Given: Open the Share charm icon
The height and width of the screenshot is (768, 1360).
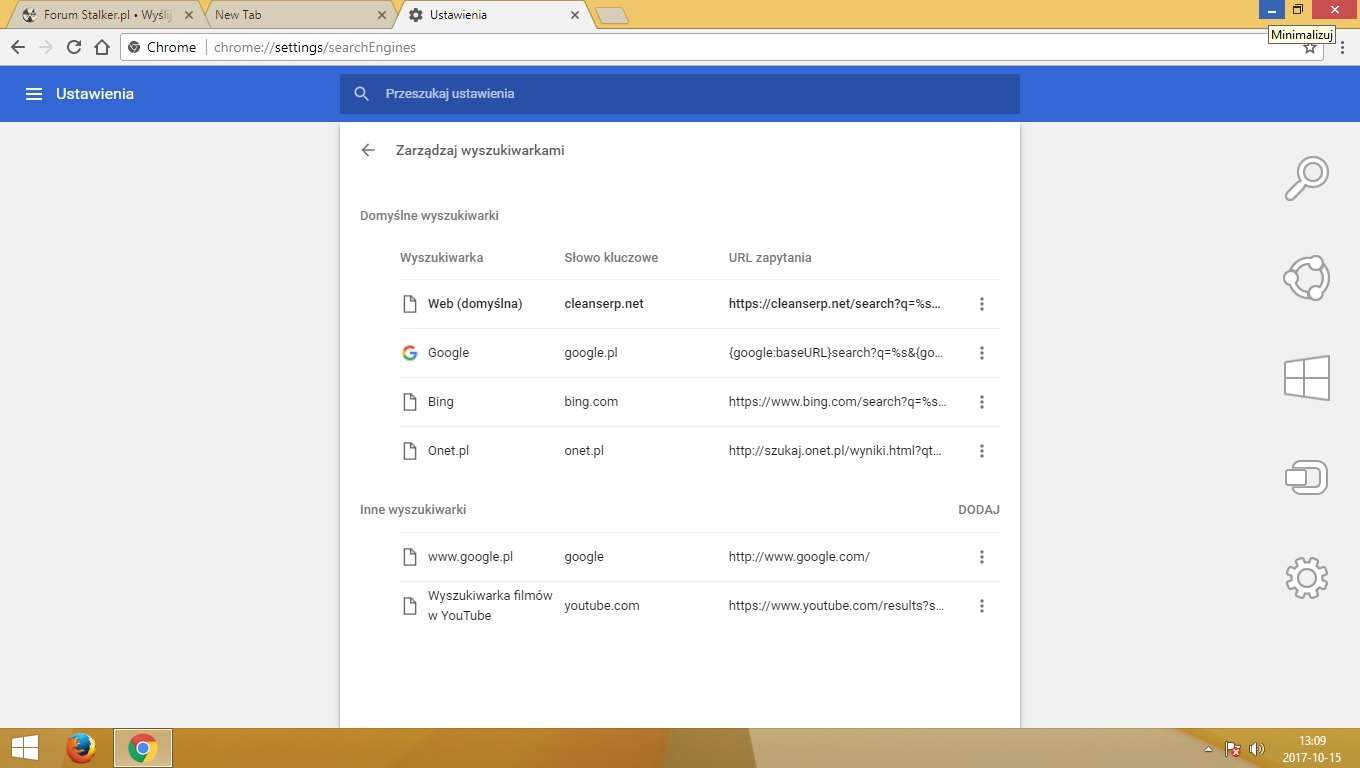Looking at the screenshot, I should click(x=1306, y=278).
